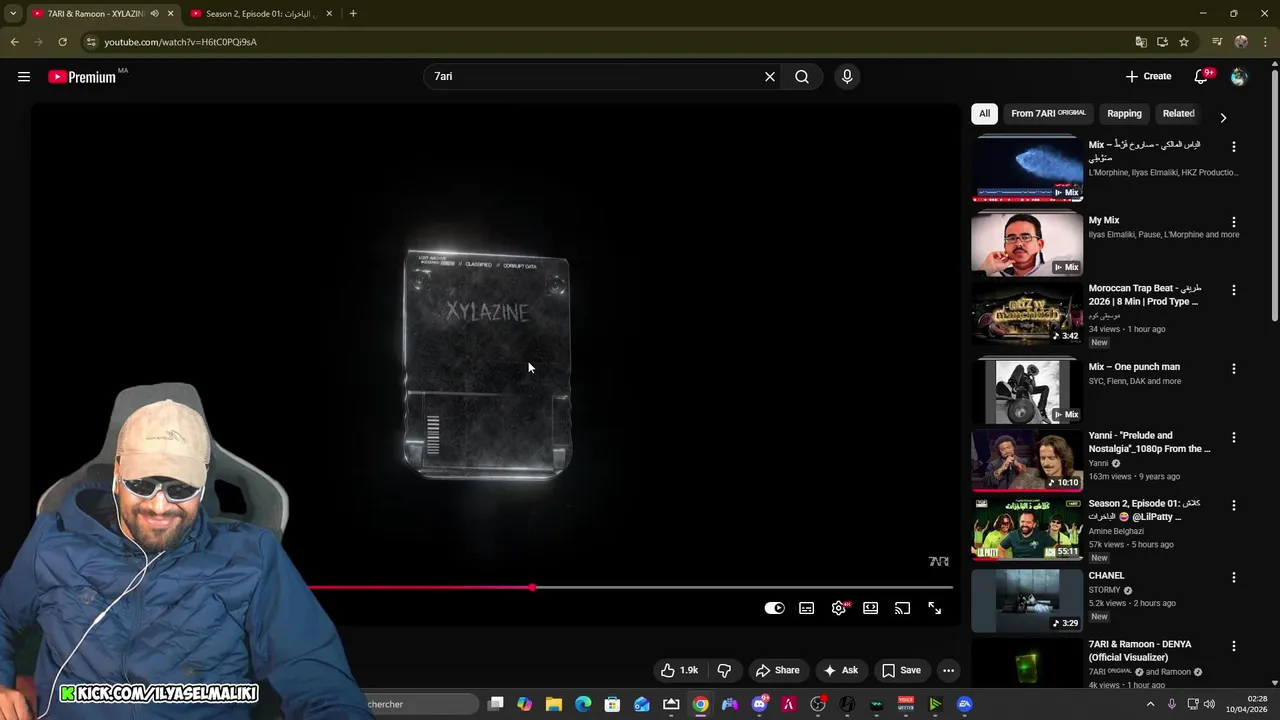Select the From 7ARI filter chip
This screenshot has height=720, width=1280.
tap(1048, 113)
